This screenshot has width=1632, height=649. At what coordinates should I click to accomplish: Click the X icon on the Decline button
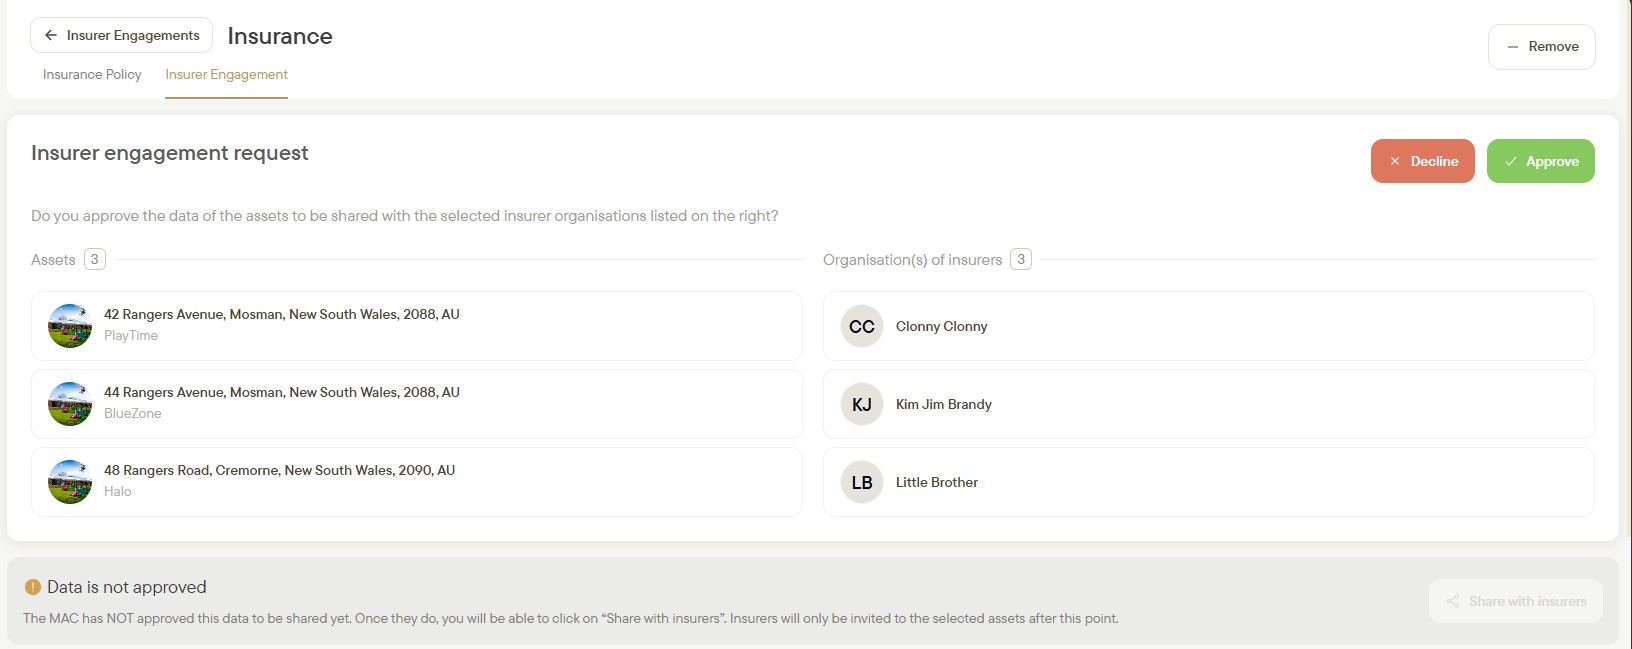(x=1395, y=161)
